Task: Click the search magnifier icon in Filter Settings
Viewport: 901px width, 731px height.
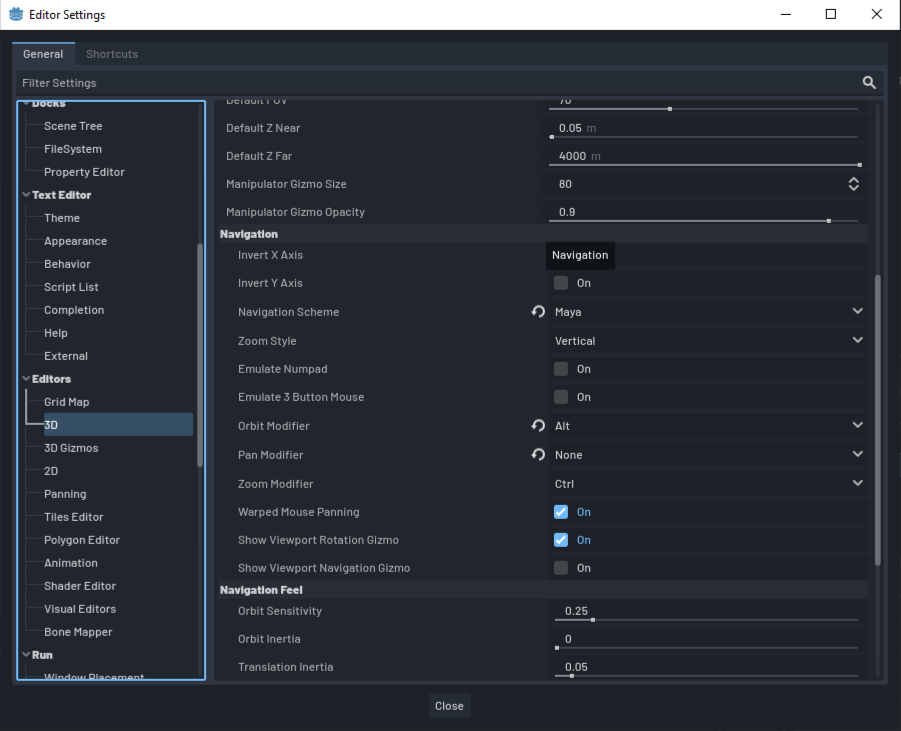Action: point(869,83)
